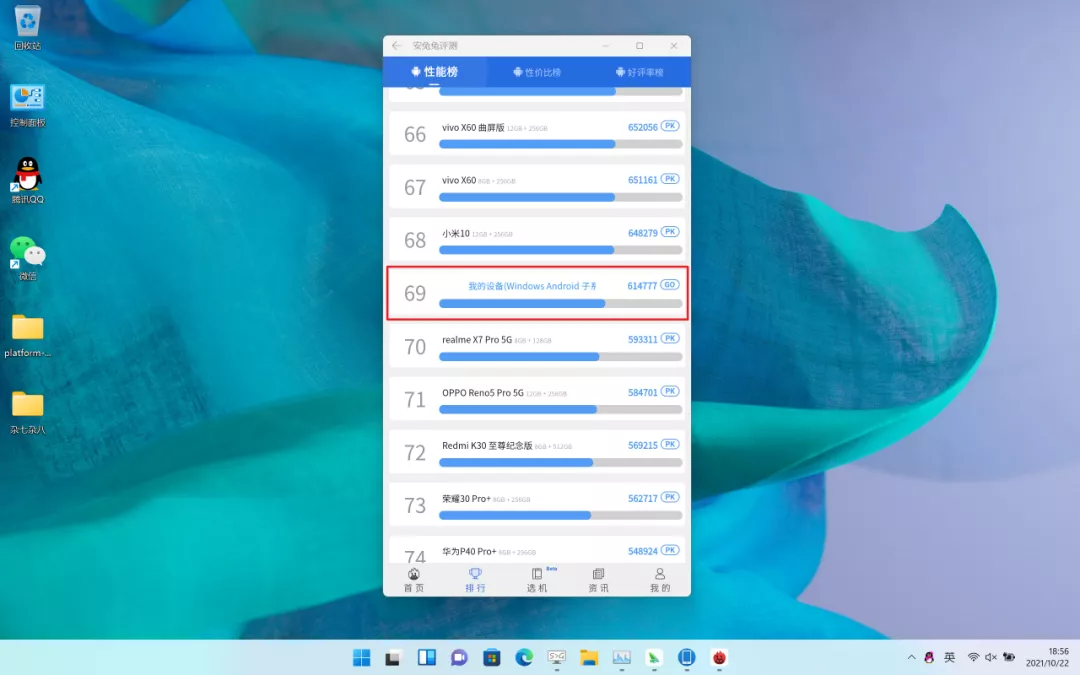Open the Chat app in the taskbar

pyautogui.click(x=459, y=658)
